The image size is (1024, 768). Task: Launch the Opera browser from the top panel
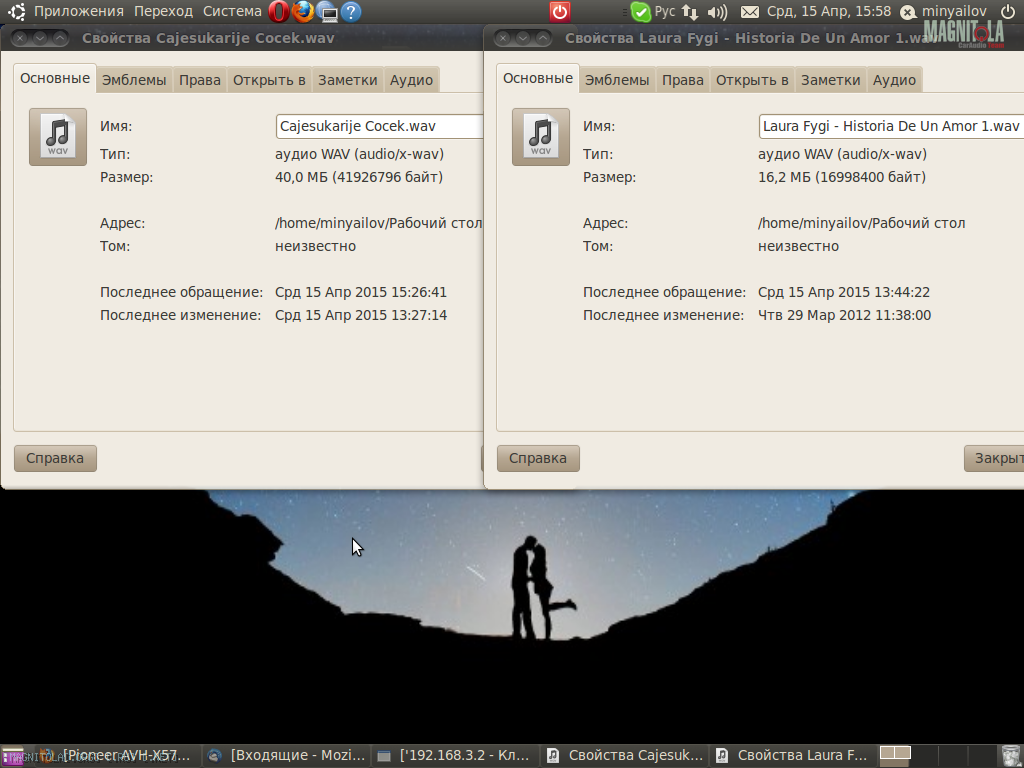click(x=279, y=12)
